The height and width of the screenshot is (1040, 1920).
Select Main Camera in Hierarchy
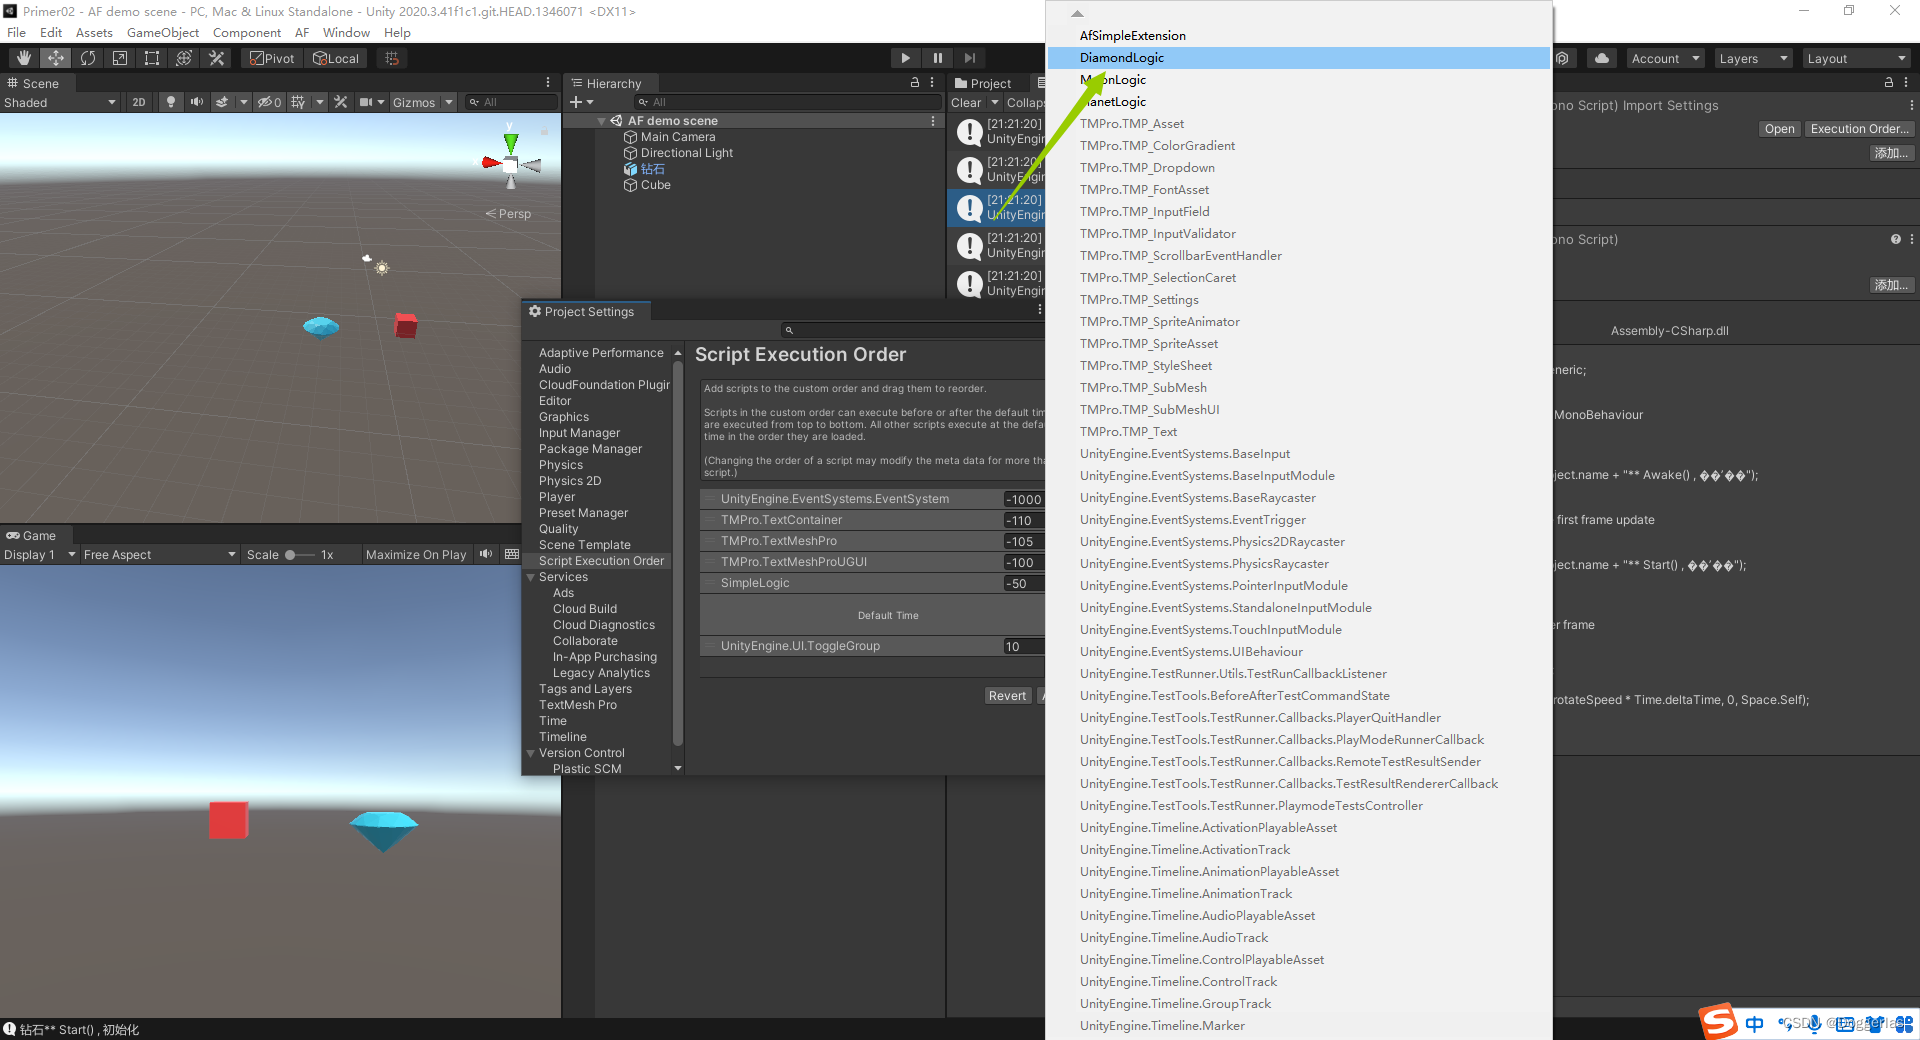pyautogui.click(x=678, y=137)
